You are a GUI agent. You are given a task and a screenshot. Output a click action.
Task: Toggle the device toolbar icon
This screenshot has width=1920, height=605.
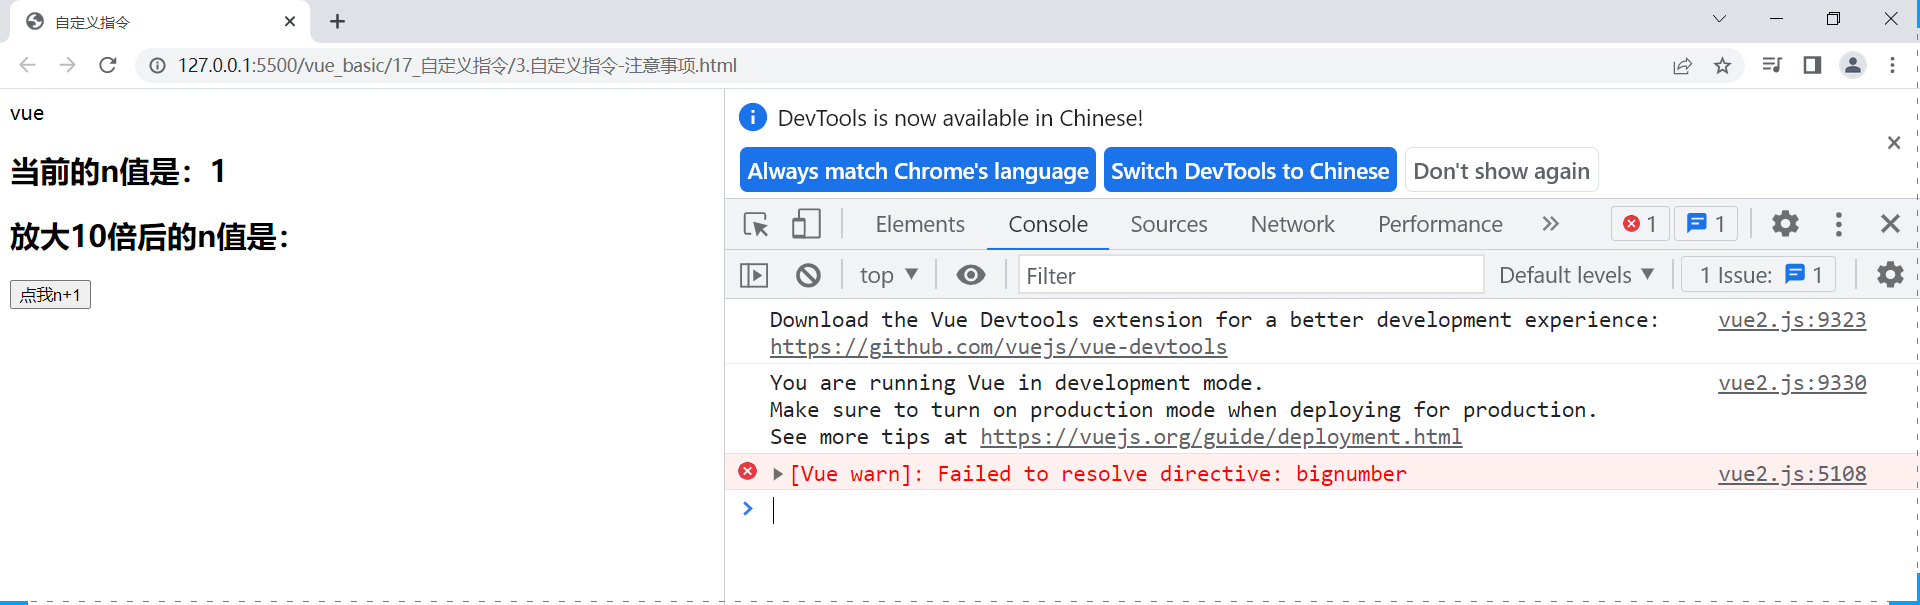[x=806, y=224]
